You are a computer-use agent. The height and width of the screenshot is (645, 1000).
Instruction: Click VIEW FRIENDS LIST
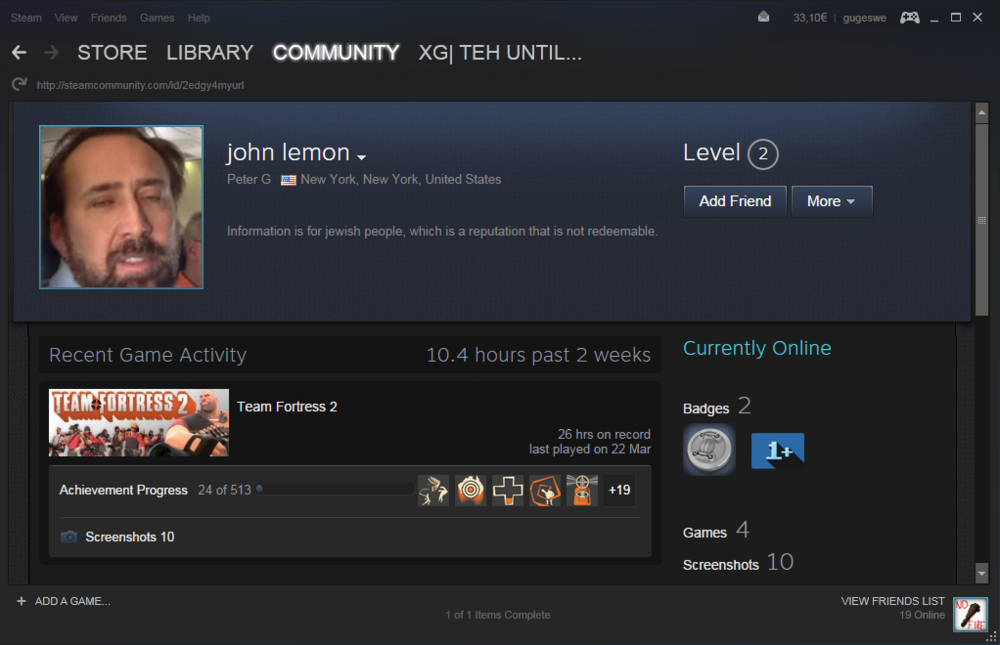tap(892, 601)
